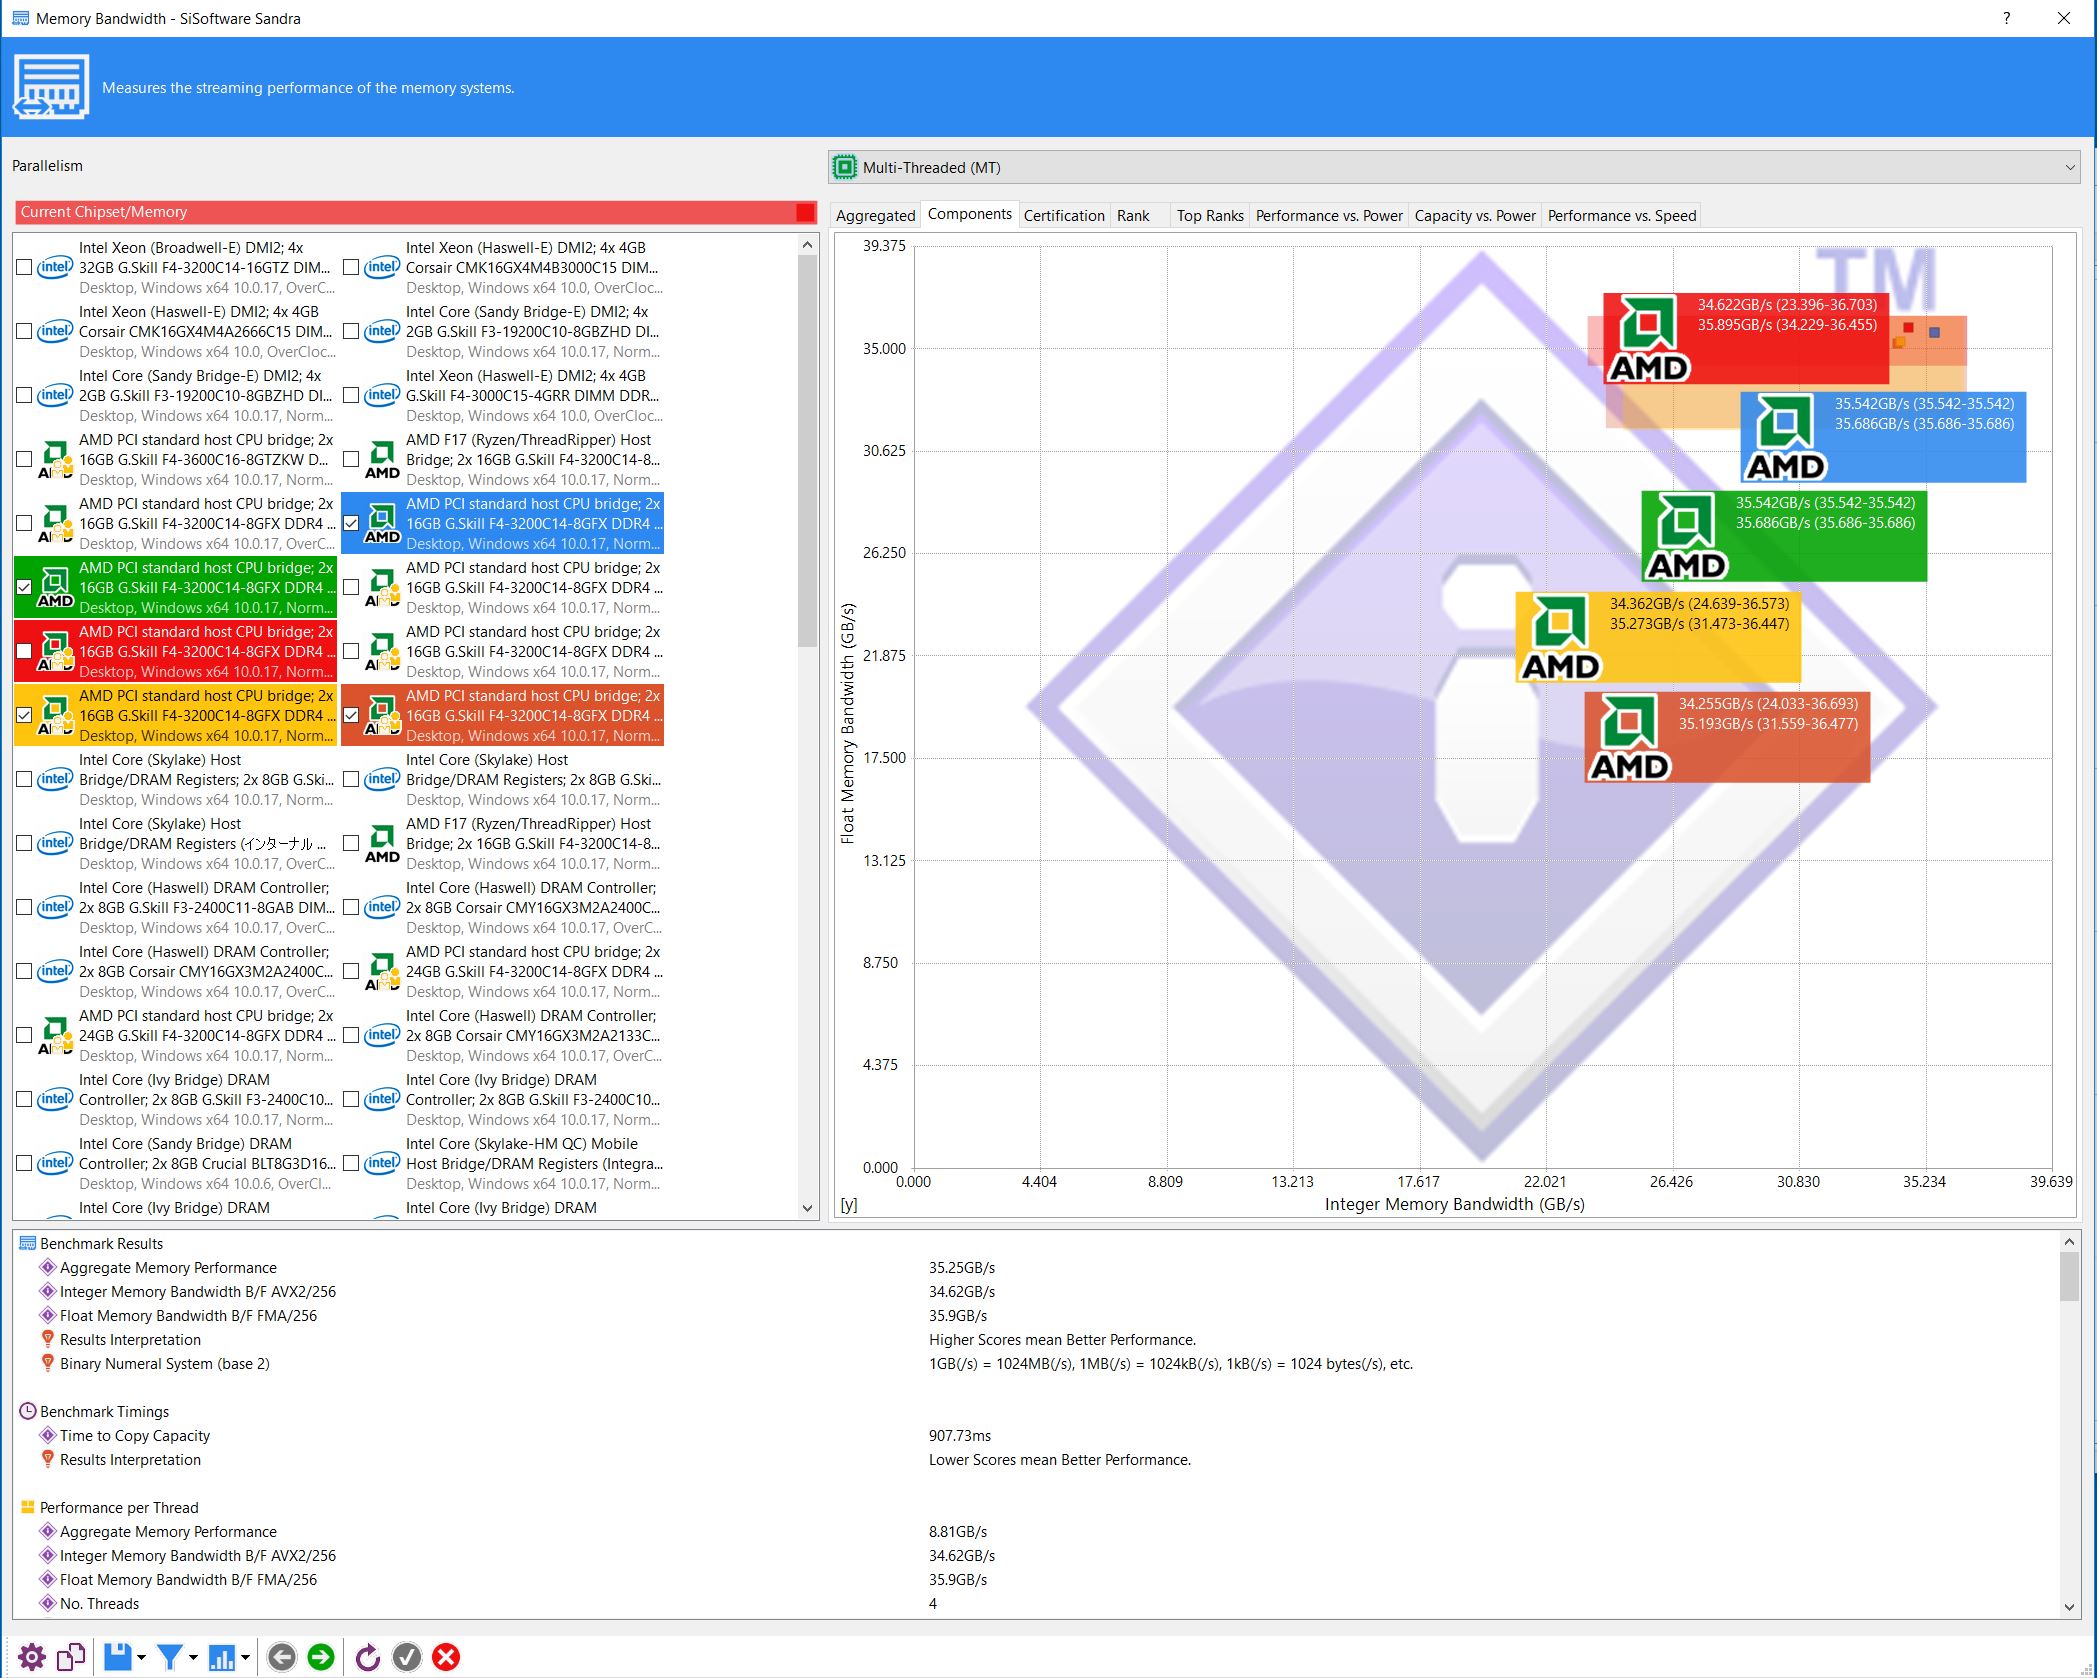Open the options gear in the bottom toolbar
Screen dimensions: 2097x1678
click(x=31, y=1657)
